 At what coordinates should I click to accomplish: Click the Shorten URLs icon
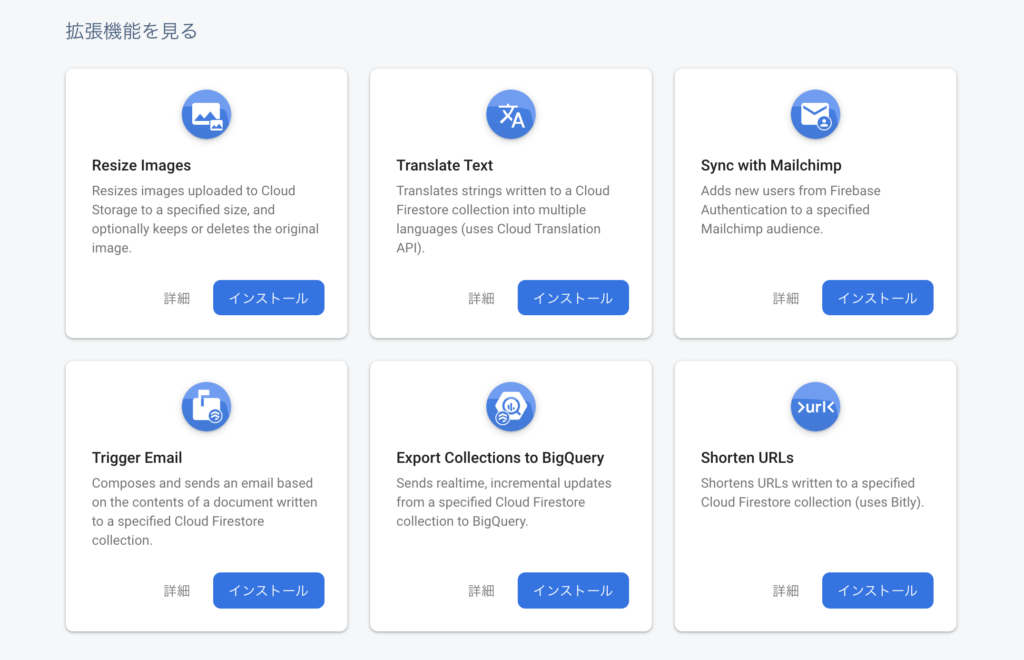pos(815,407)
